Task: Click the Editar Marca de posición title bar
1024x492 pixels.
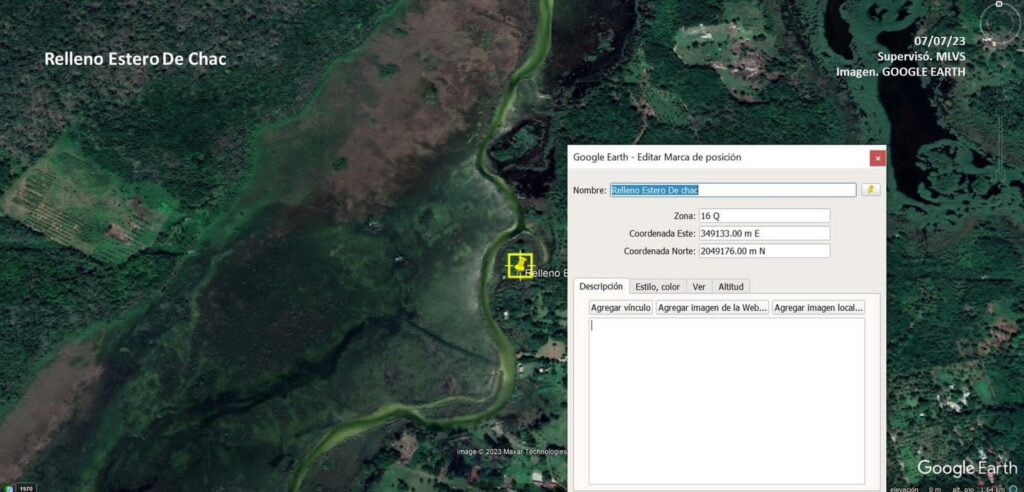Action: coord(718,157)
